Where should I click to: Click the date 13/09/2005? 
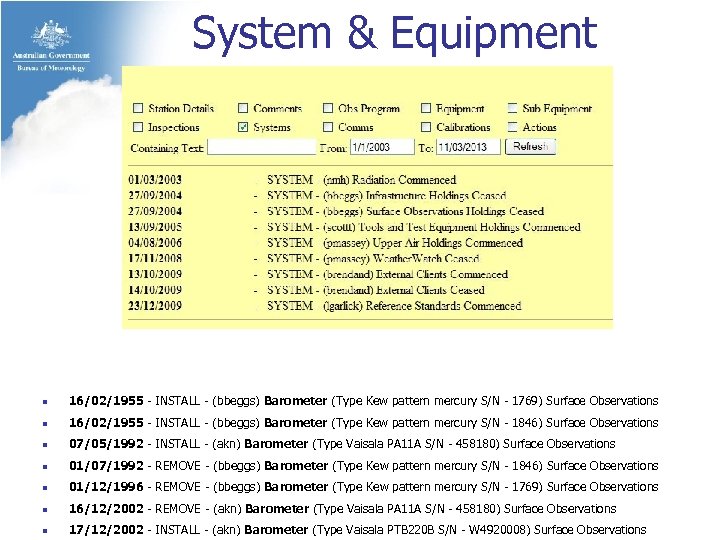point(155,227)
